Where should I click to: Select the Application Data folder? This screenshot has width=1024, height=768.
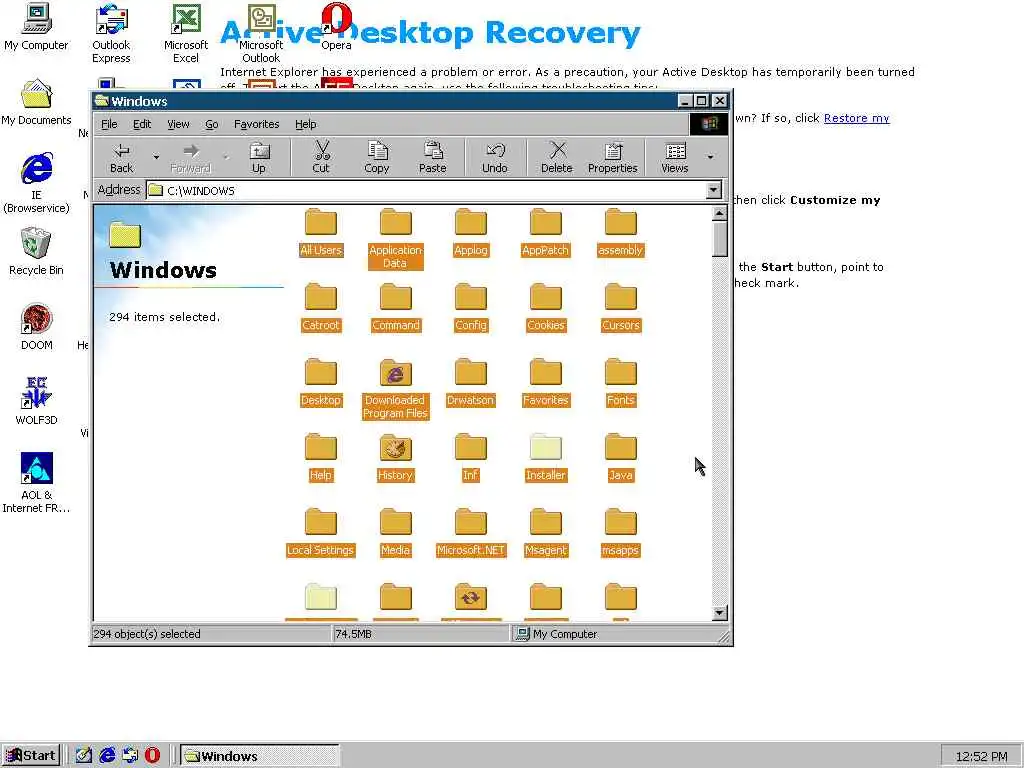(x=395, y=238)
